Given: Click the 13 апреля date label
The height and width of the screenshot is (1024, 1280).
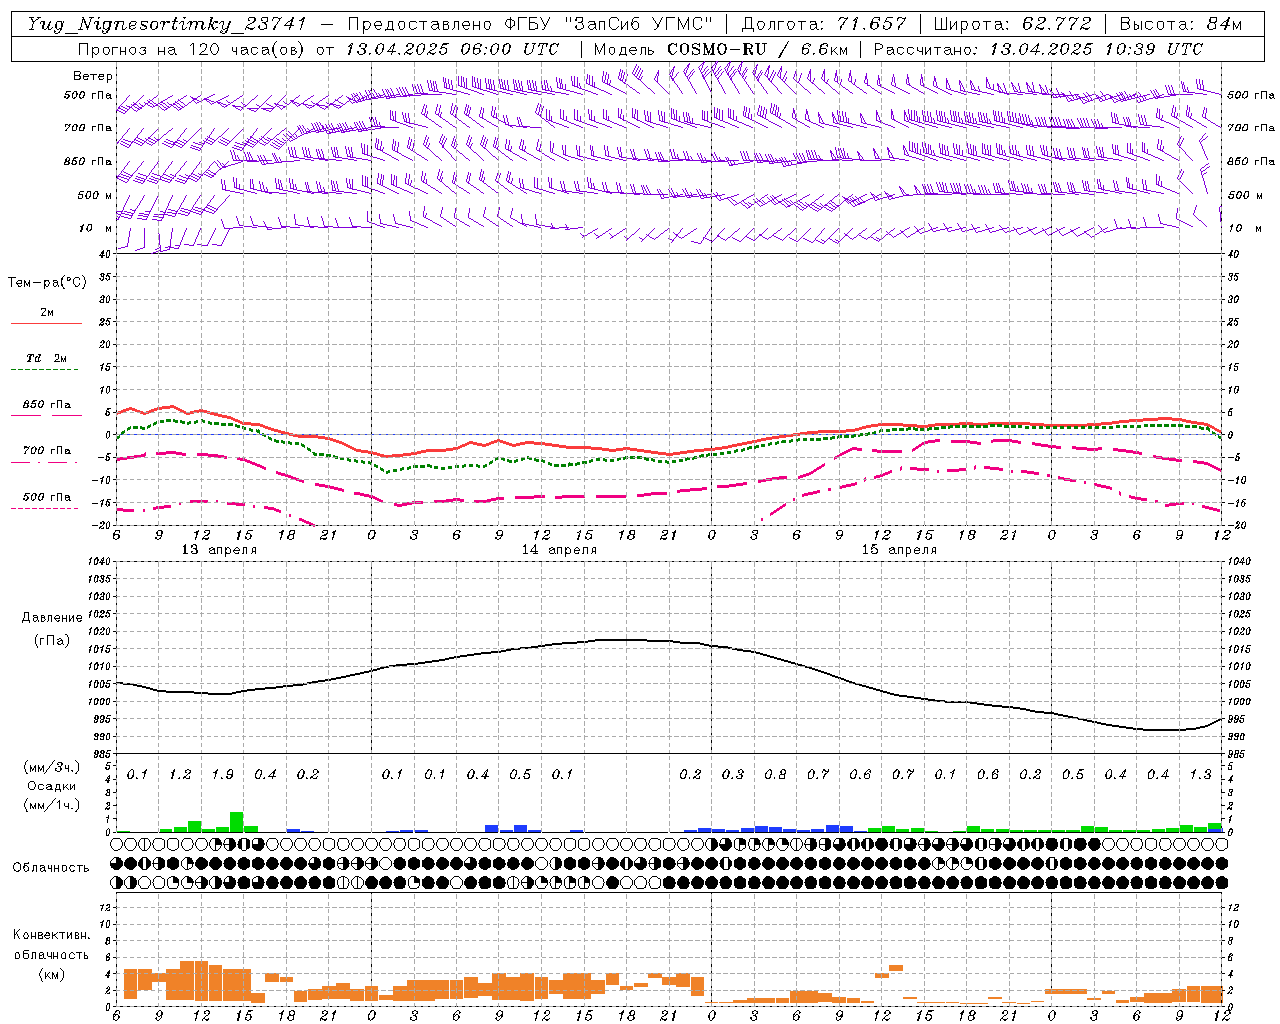Looking at the screenshot, I should [x=219, y=550].
